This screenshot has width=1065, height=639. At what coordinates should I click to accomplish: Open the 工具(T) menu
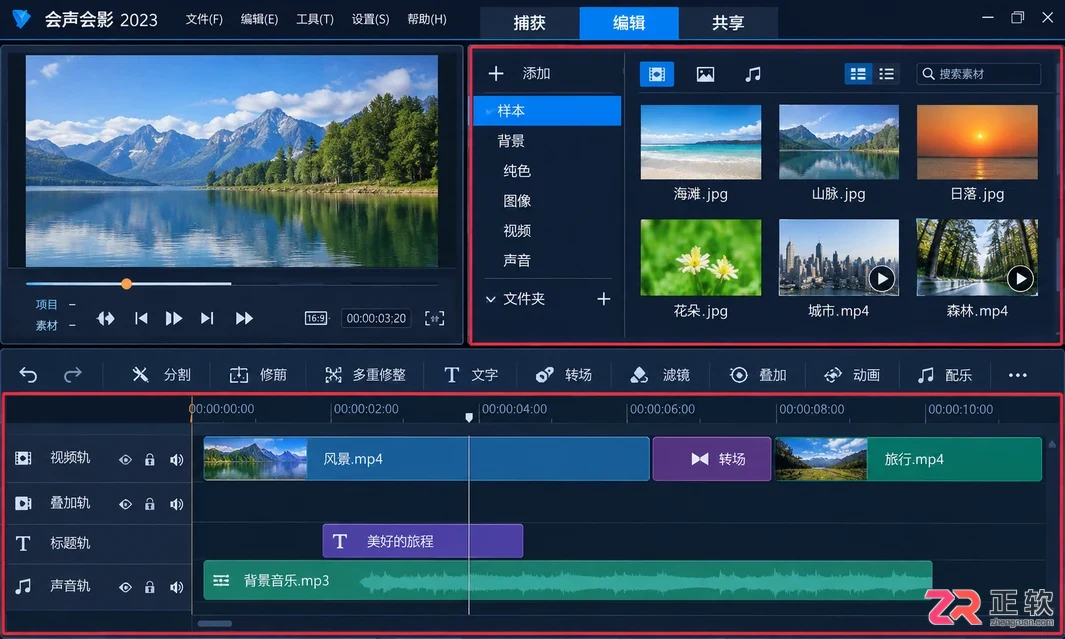(x=314, y=19)
